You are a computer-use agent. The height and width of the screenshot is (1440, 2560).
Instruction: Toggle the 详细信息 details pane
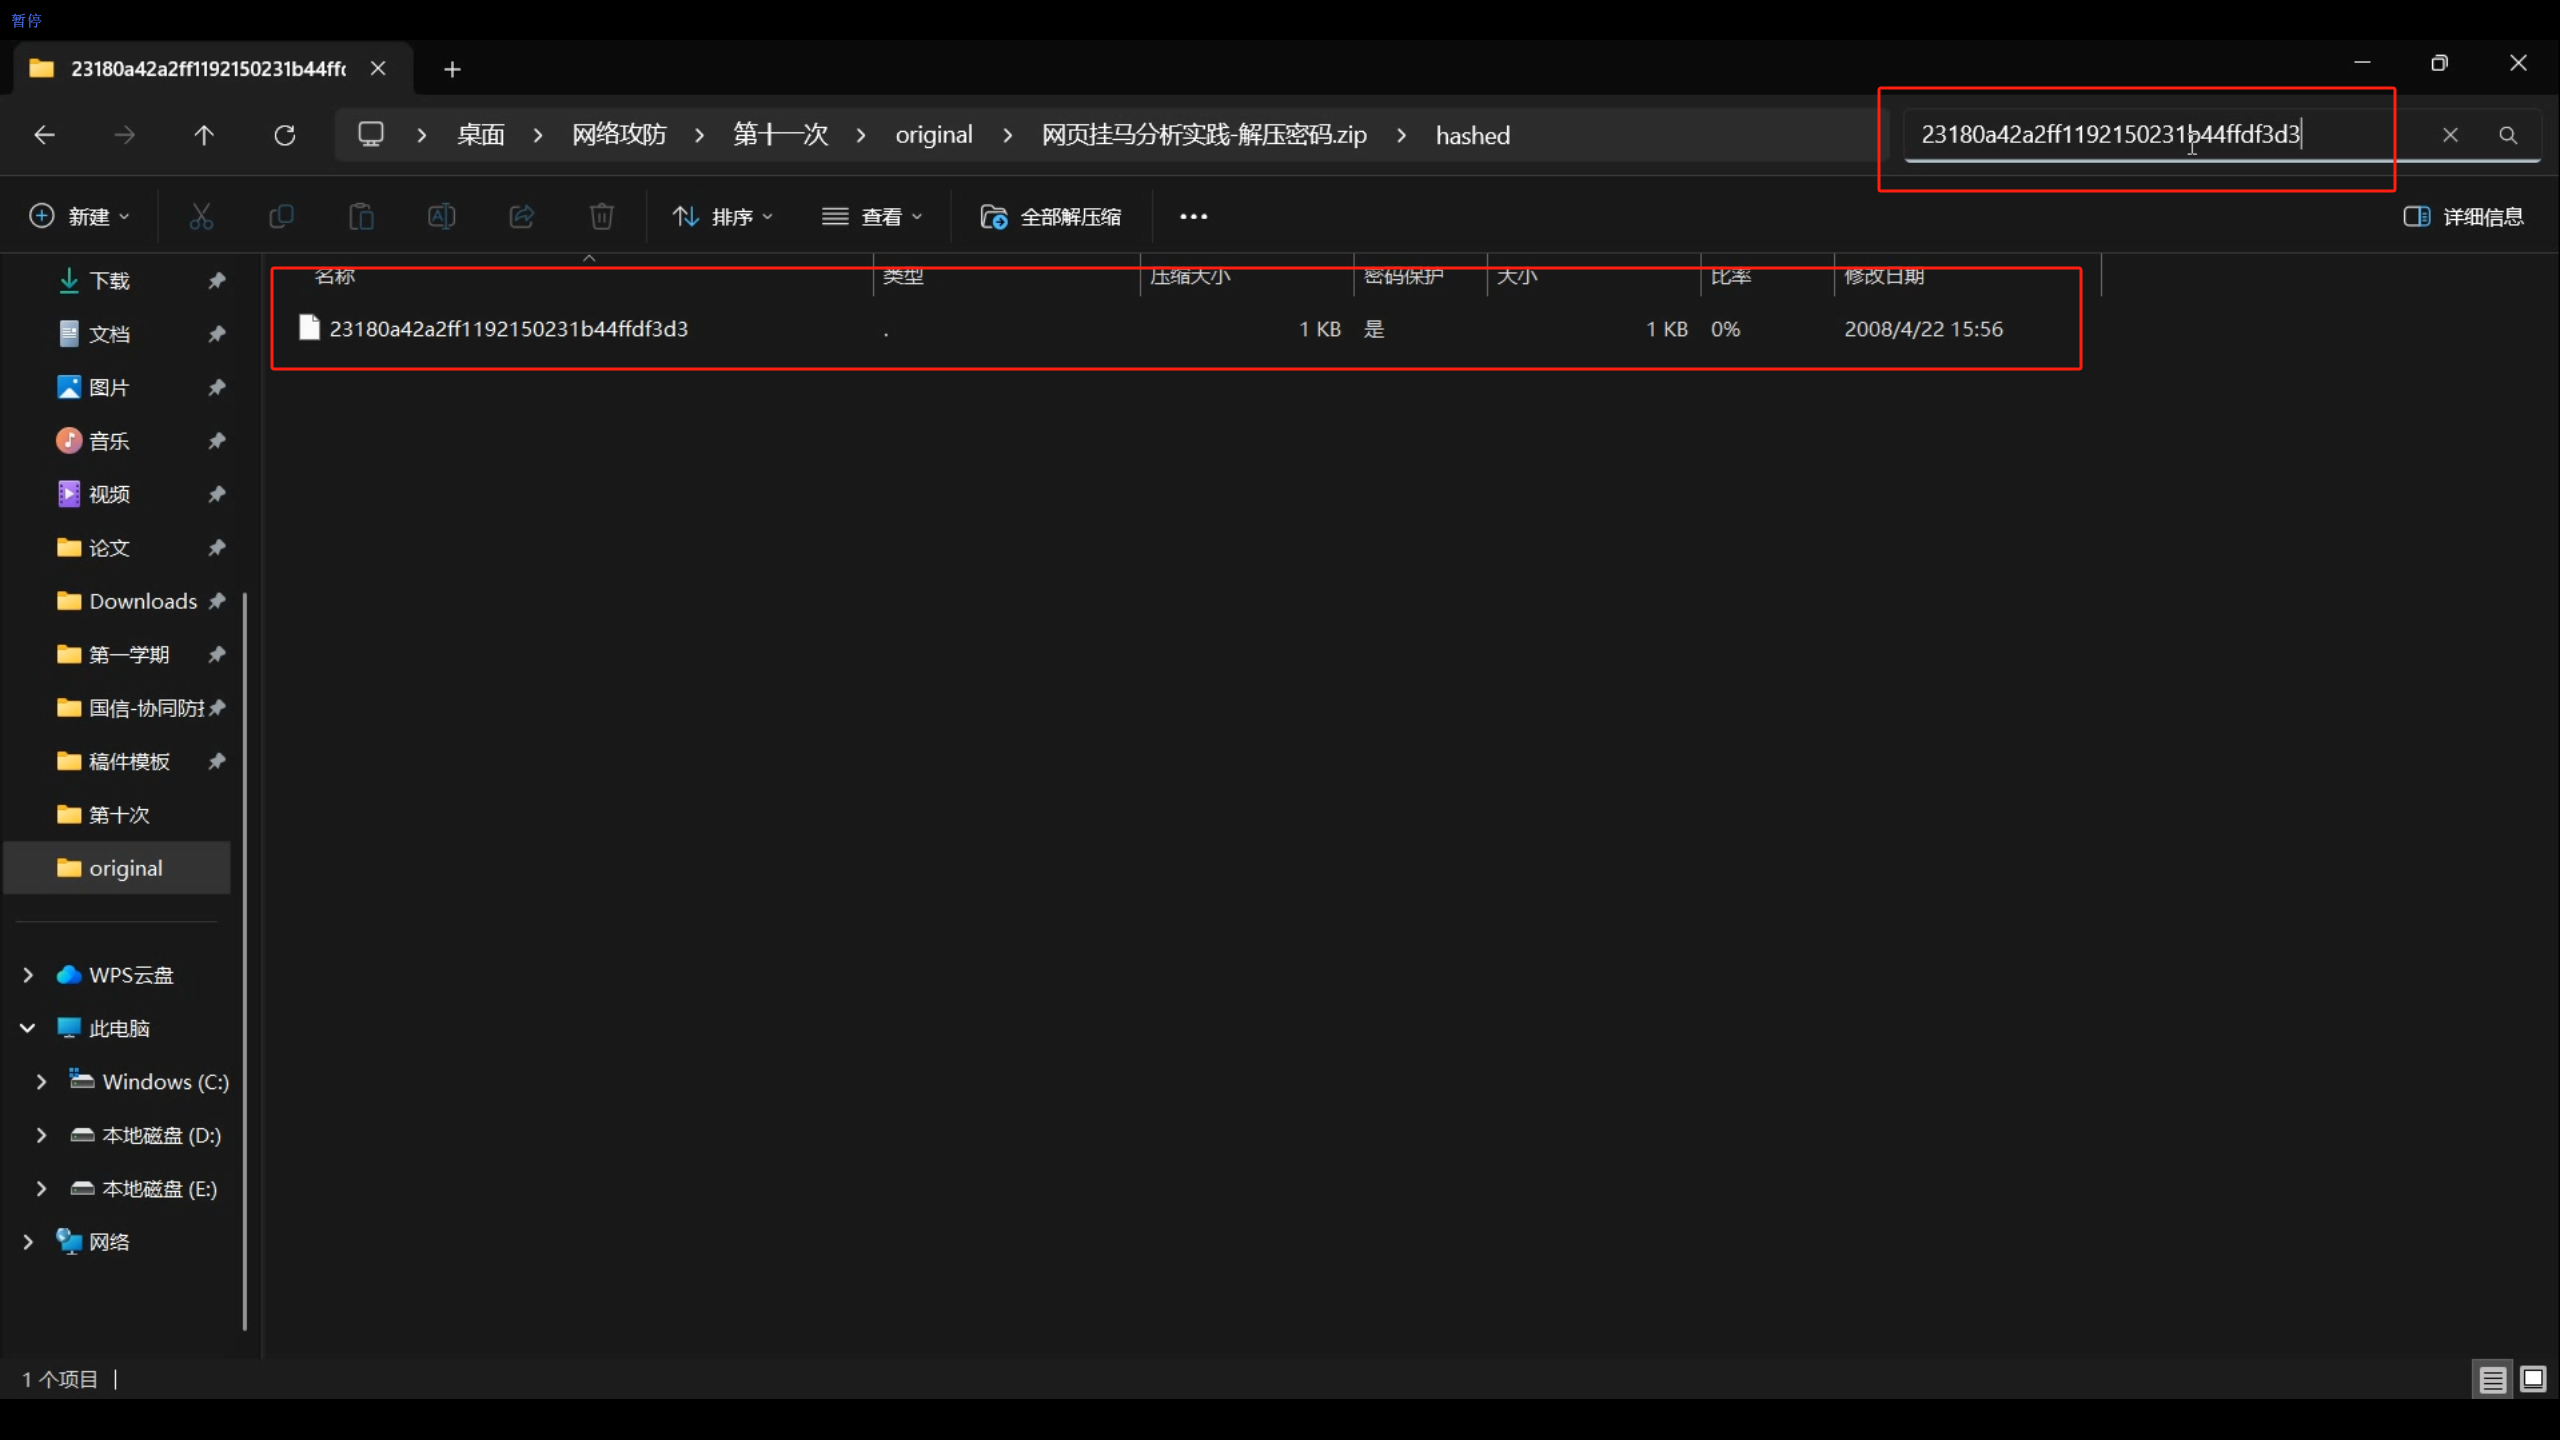2464,217
